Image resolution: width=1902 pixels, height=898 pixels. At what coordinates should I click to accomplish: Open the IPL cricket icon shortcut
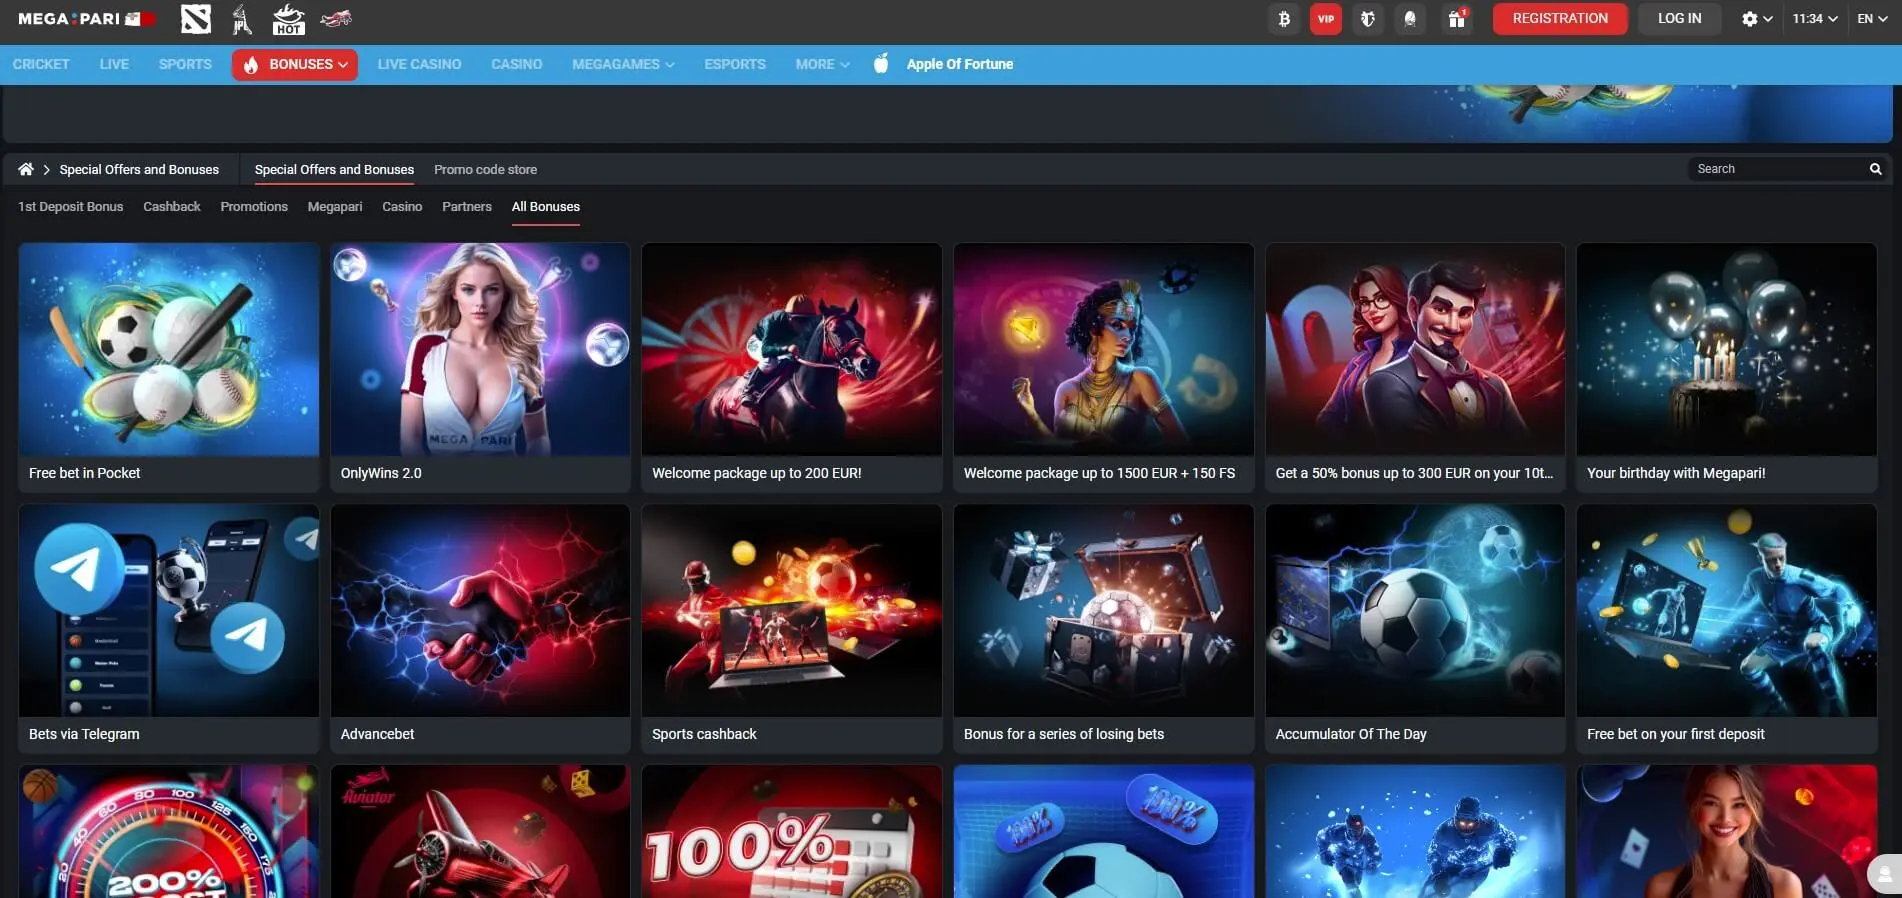(x=242, y=19)
